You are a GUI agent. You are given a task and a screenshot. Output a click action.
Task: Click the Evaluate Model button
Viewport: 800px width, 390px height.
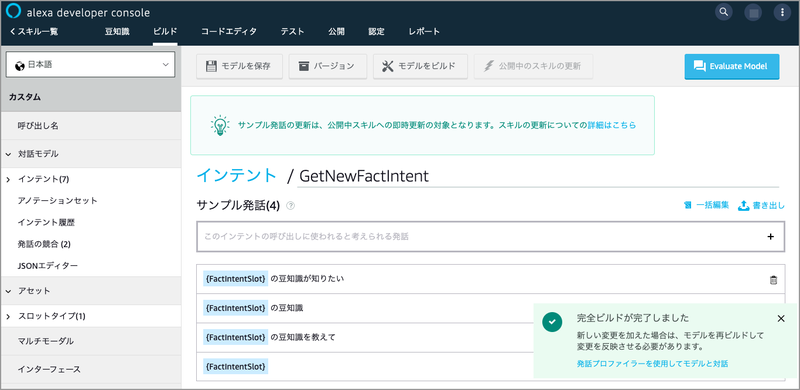tap(732, 66)
